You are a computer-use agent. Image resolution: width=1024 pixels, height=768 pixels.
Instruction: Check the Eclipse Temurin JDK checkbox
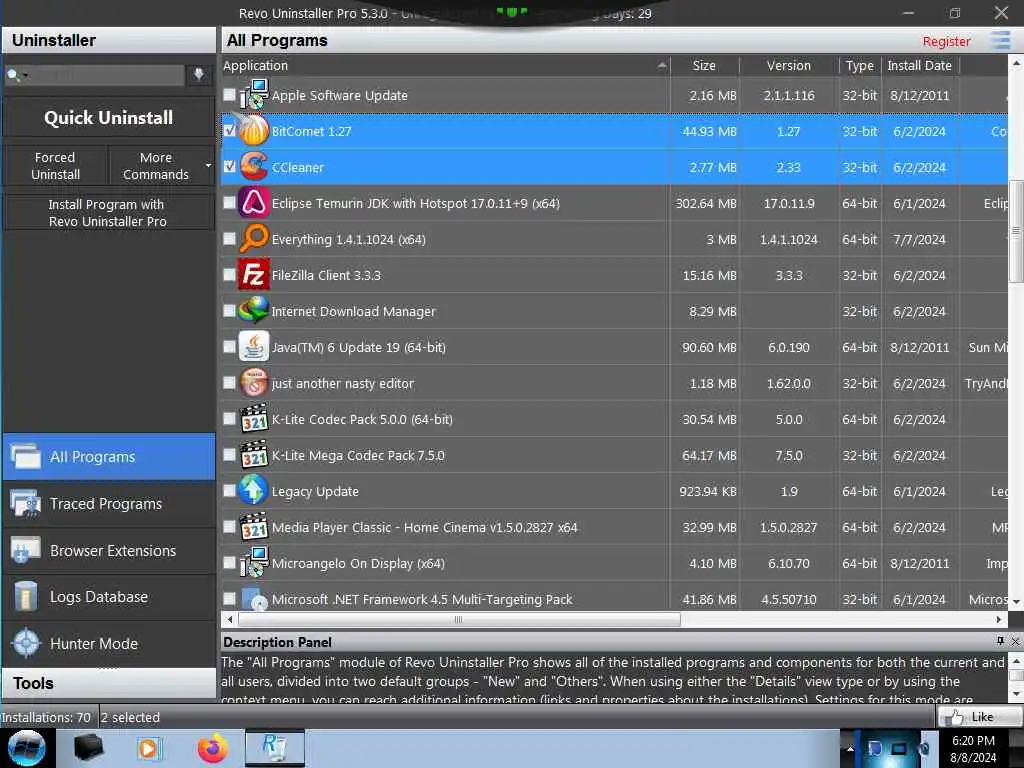[229, 202]
